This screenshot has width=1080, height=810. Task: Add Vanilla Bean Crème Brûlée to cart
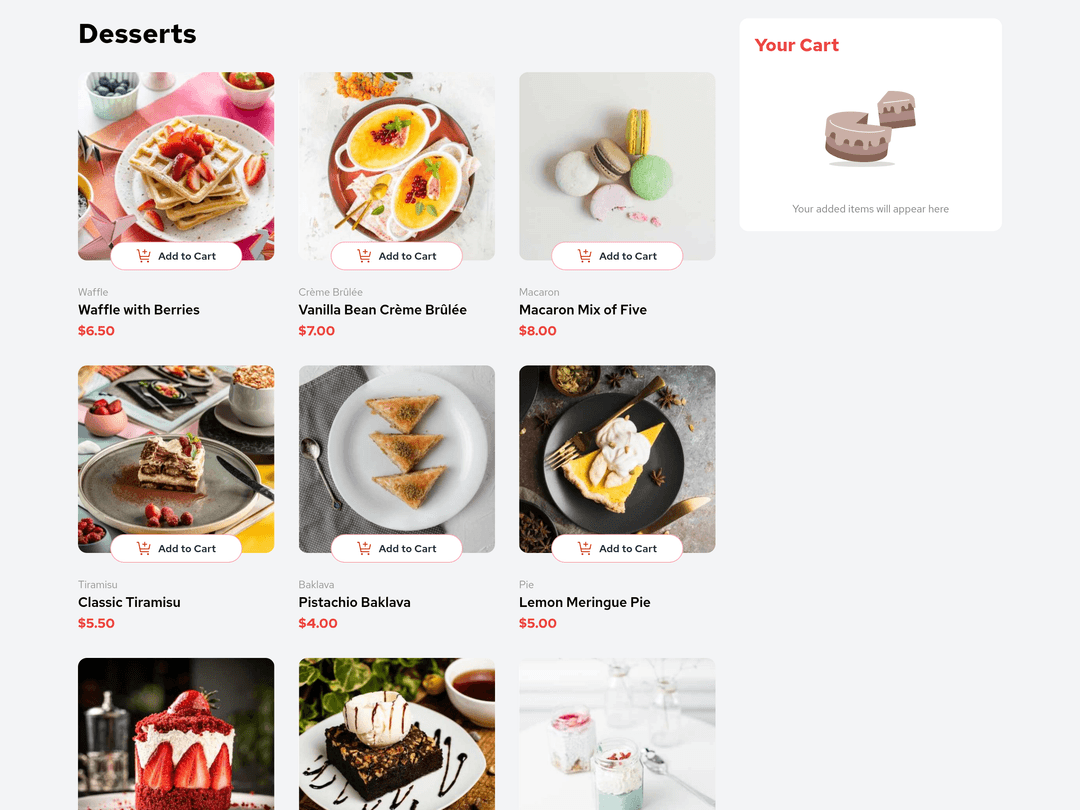[397, 256]
